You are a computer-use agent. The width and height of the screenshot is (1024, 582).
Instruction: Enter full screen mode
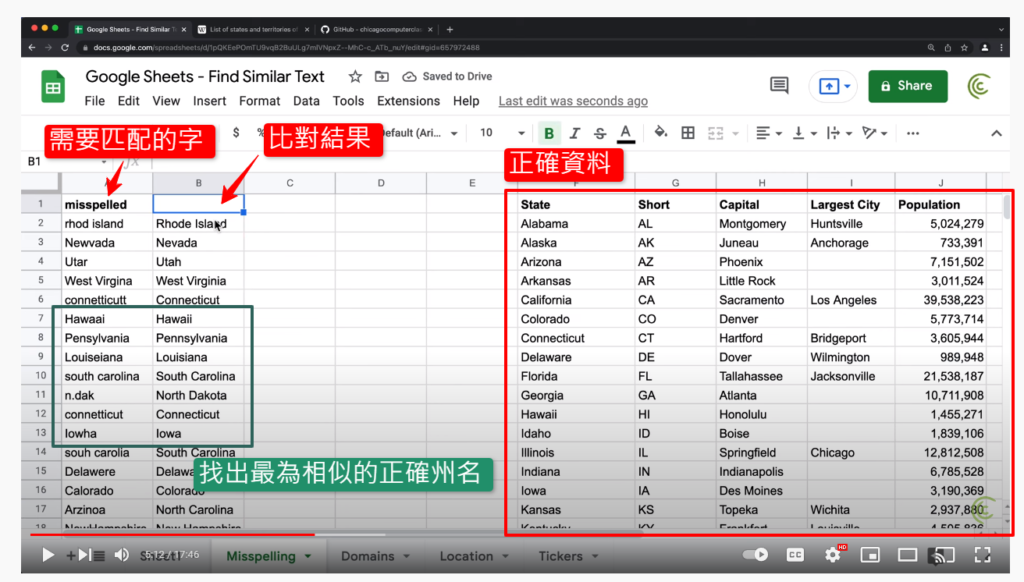(x=983, y=555)
